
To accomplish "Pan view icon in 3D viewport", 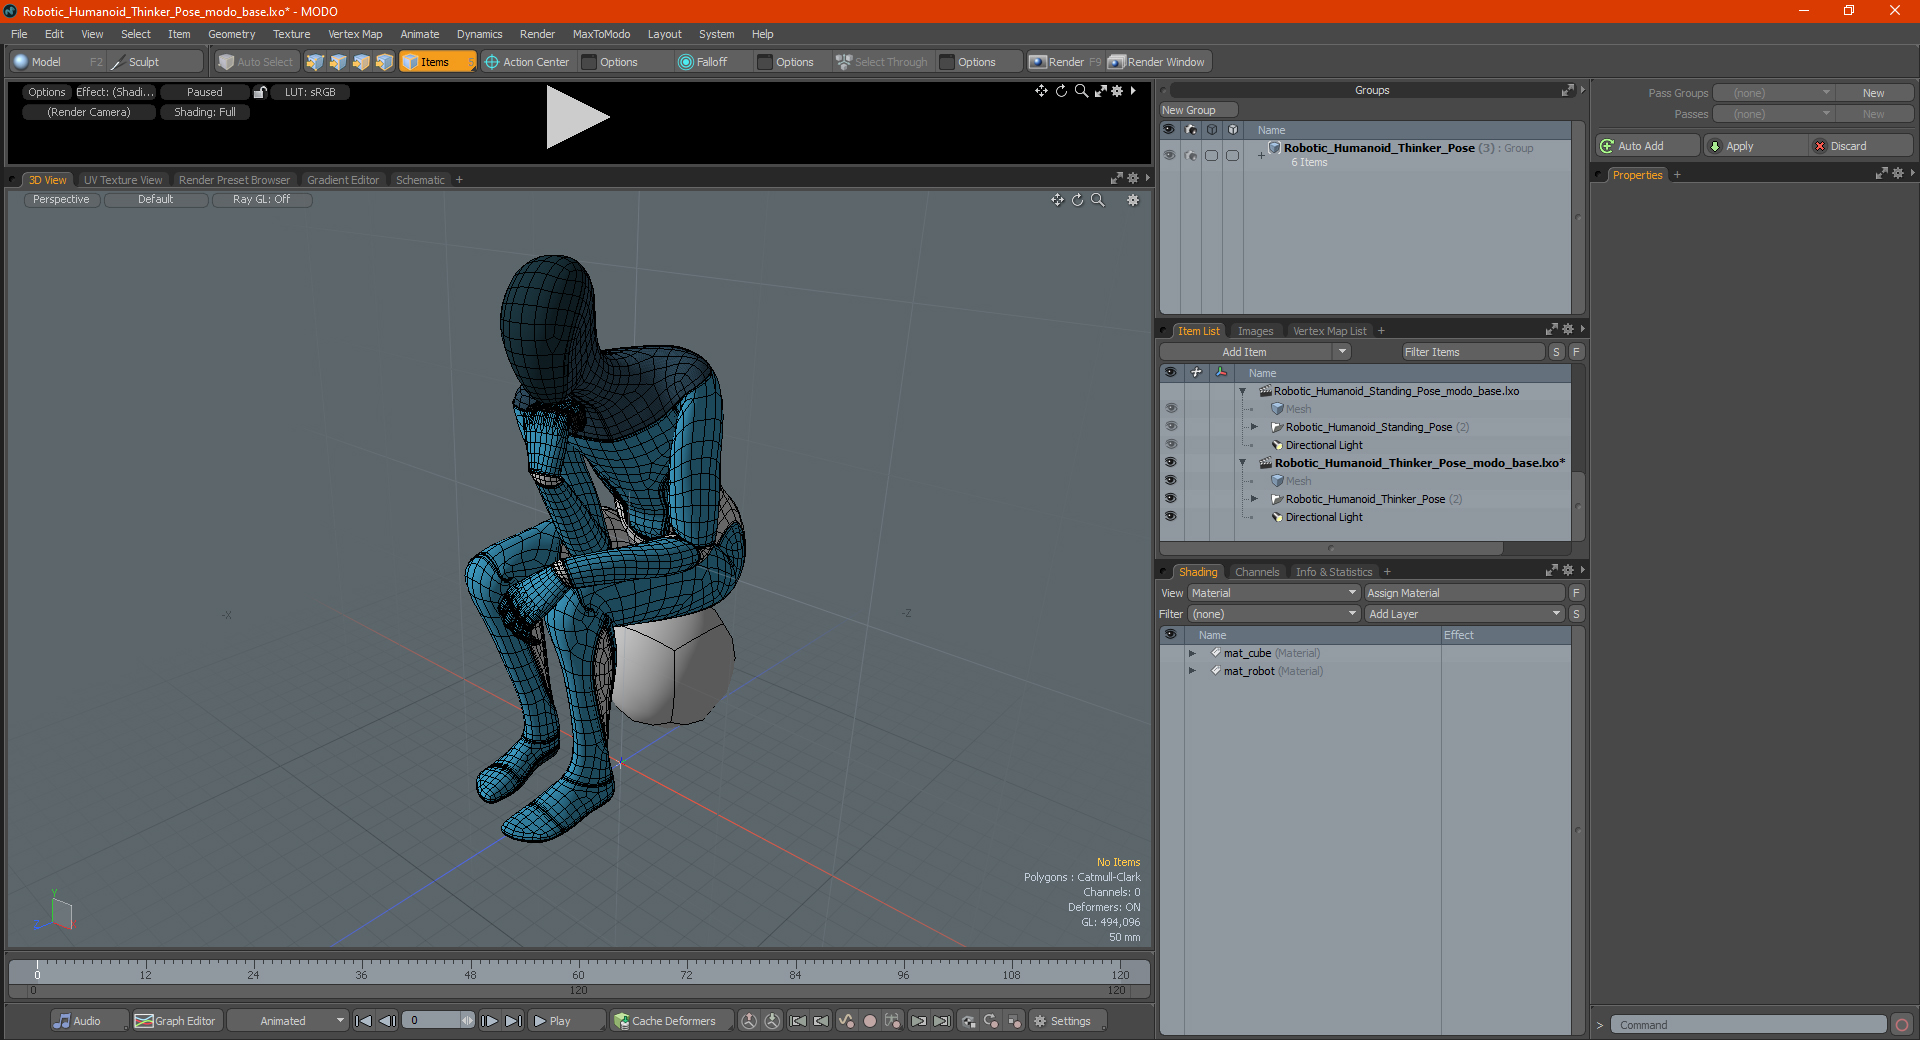I will coord(1057,200).
